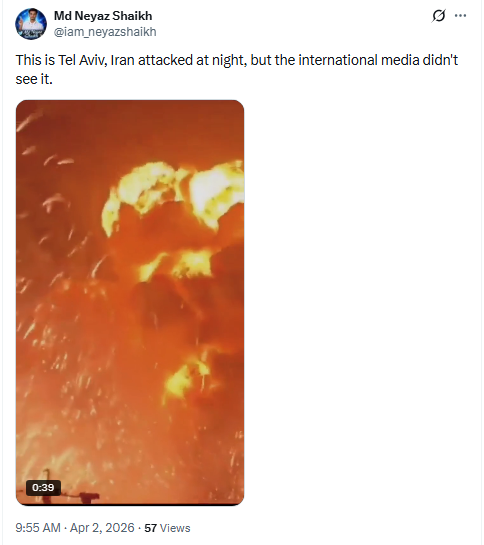Open the three-dot More options menu
484x545 pixels.
click(x=460, y=16)
